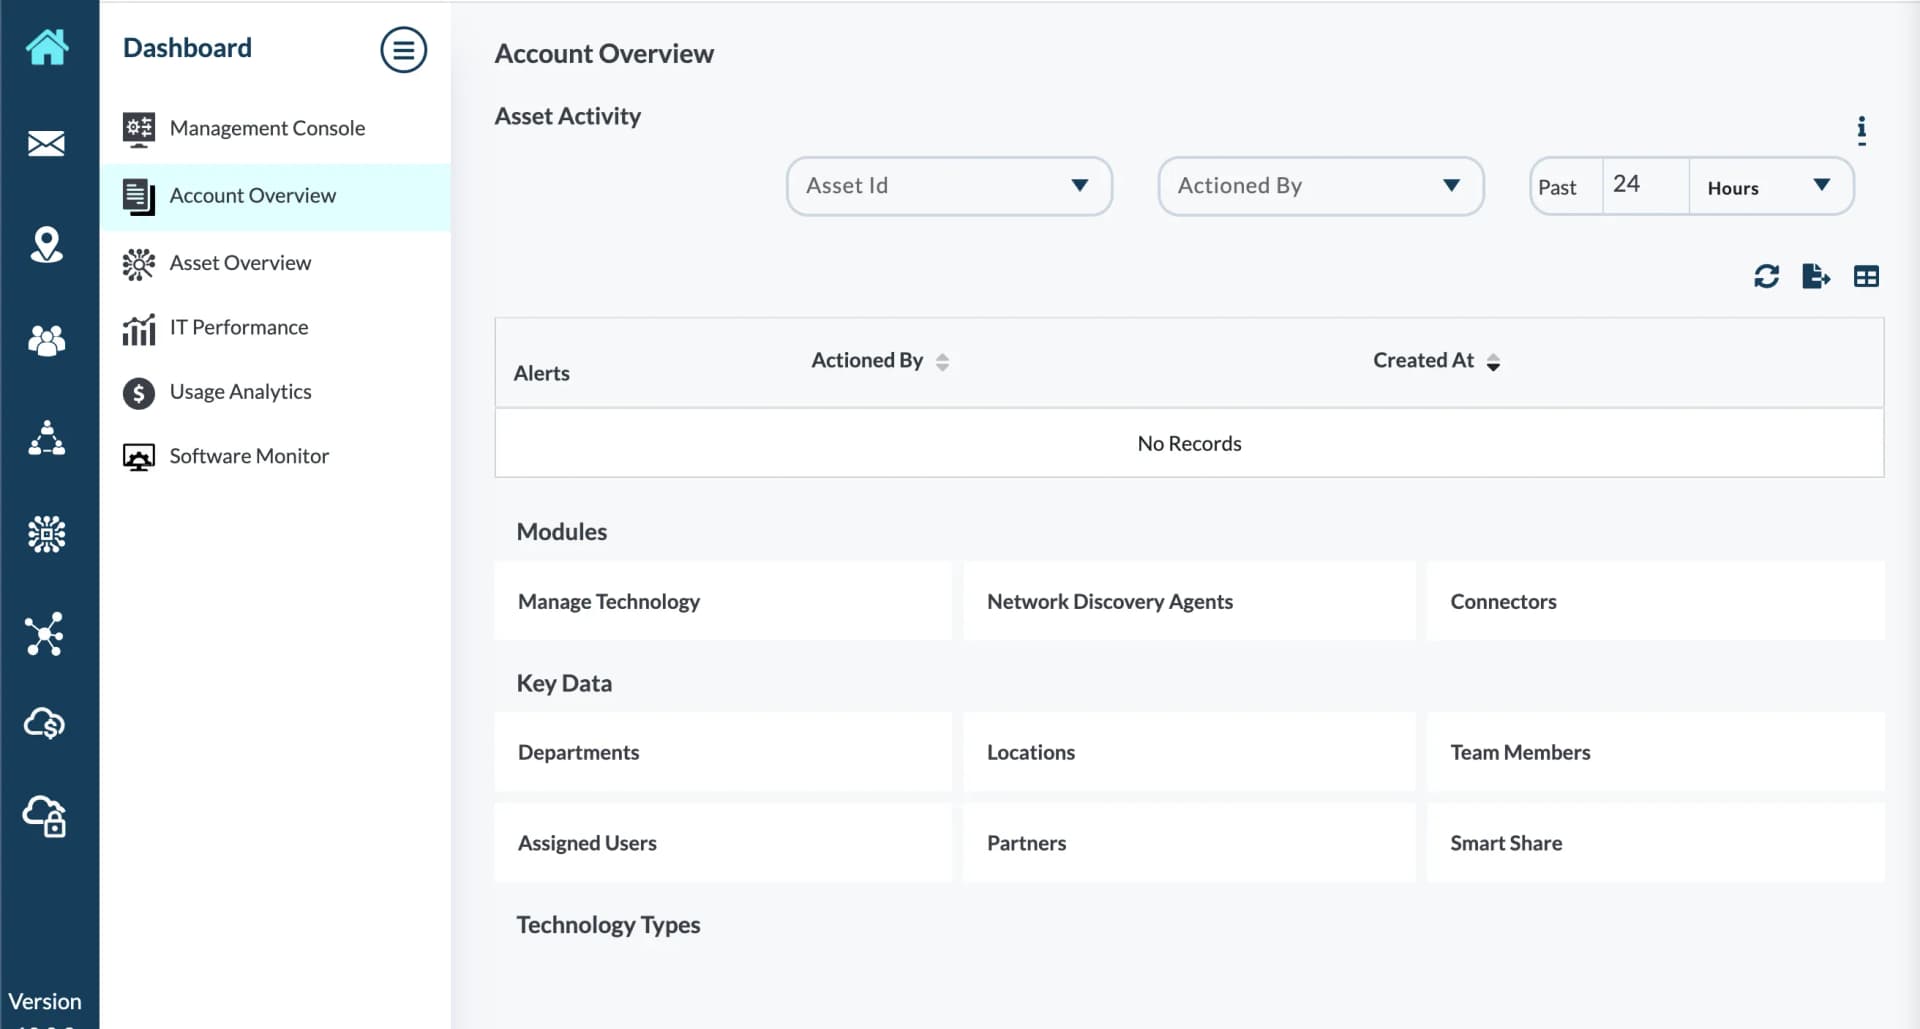Screen dimensions: 1920x1029
Task: Select the Locations pin icon in sidebar
Action: point(47,245)
